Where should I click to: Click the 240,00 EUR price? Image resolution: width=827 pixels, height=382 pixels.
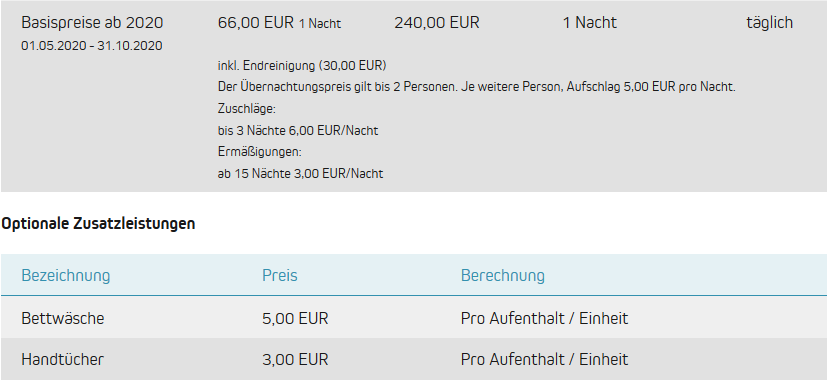pos(437,23)
